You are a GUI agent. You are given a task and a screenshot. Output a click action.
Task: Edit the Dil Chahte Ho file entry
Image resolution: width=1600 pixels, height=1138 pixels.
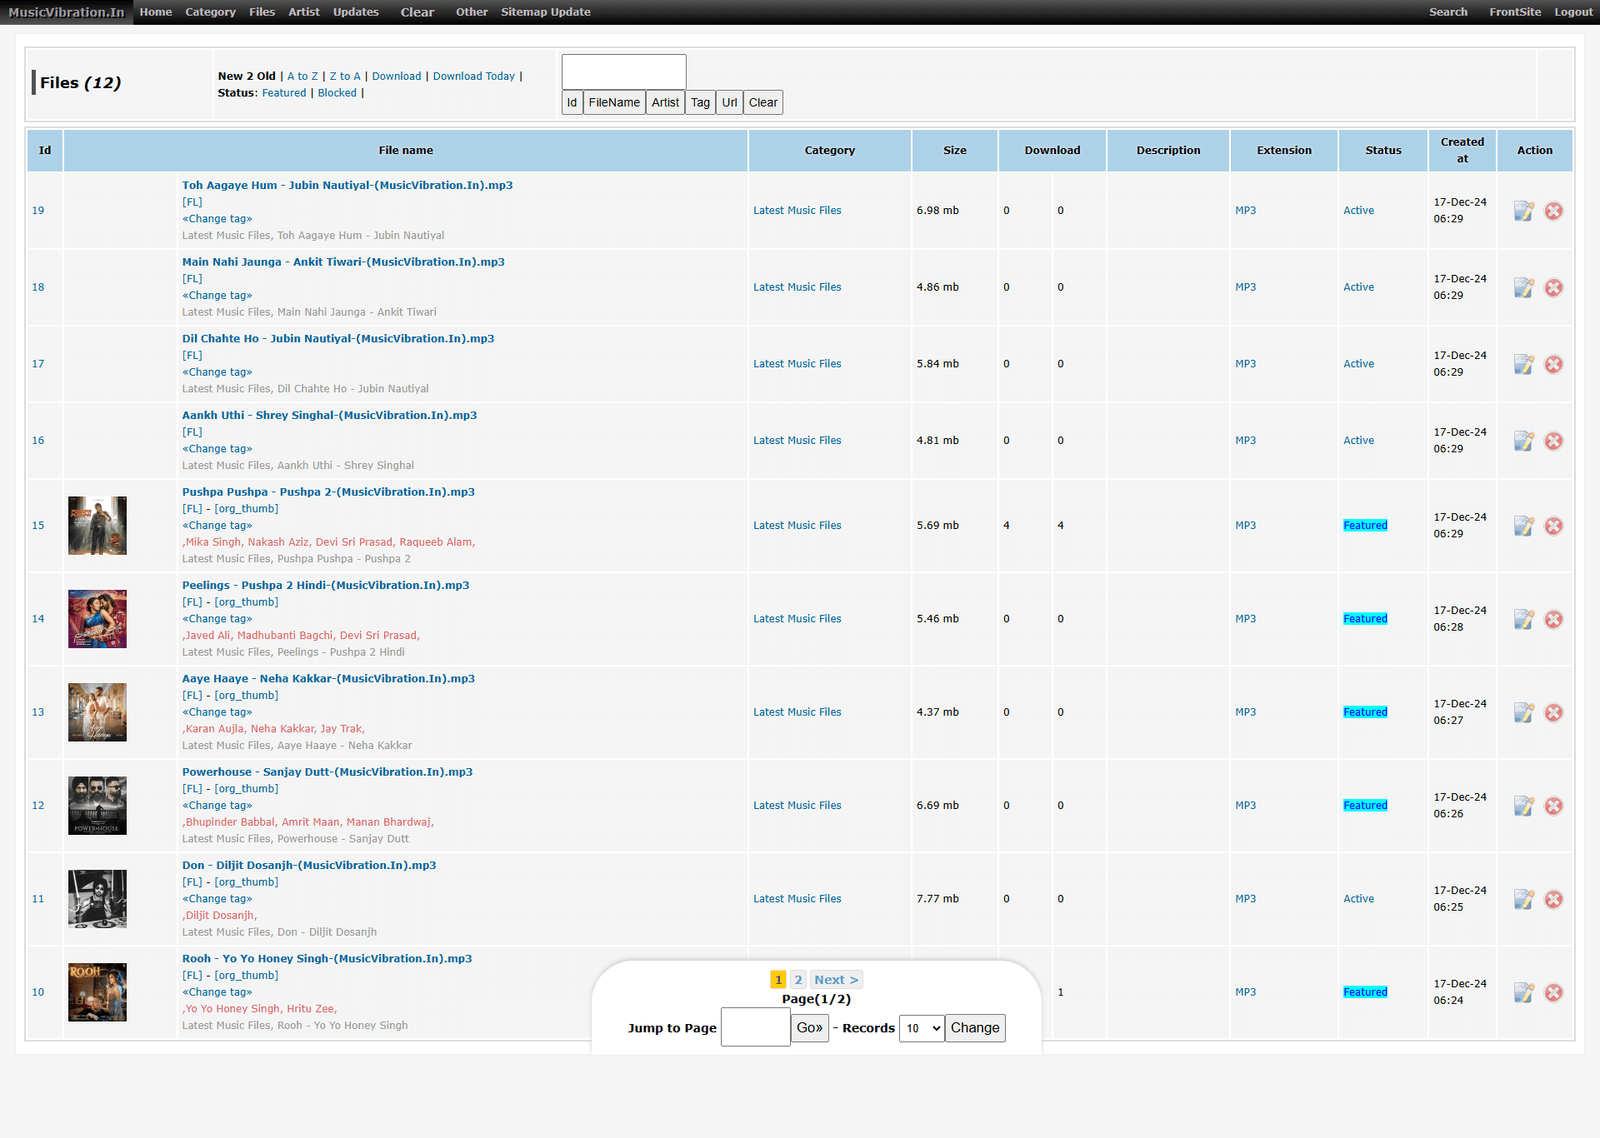1523,364
